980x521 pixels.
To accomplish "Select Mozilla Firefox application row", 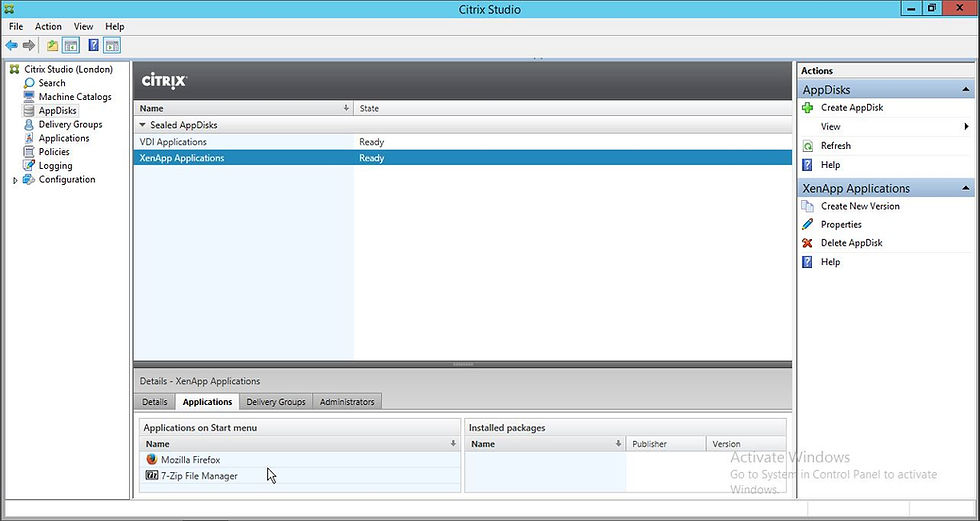I will pos(299,460).
